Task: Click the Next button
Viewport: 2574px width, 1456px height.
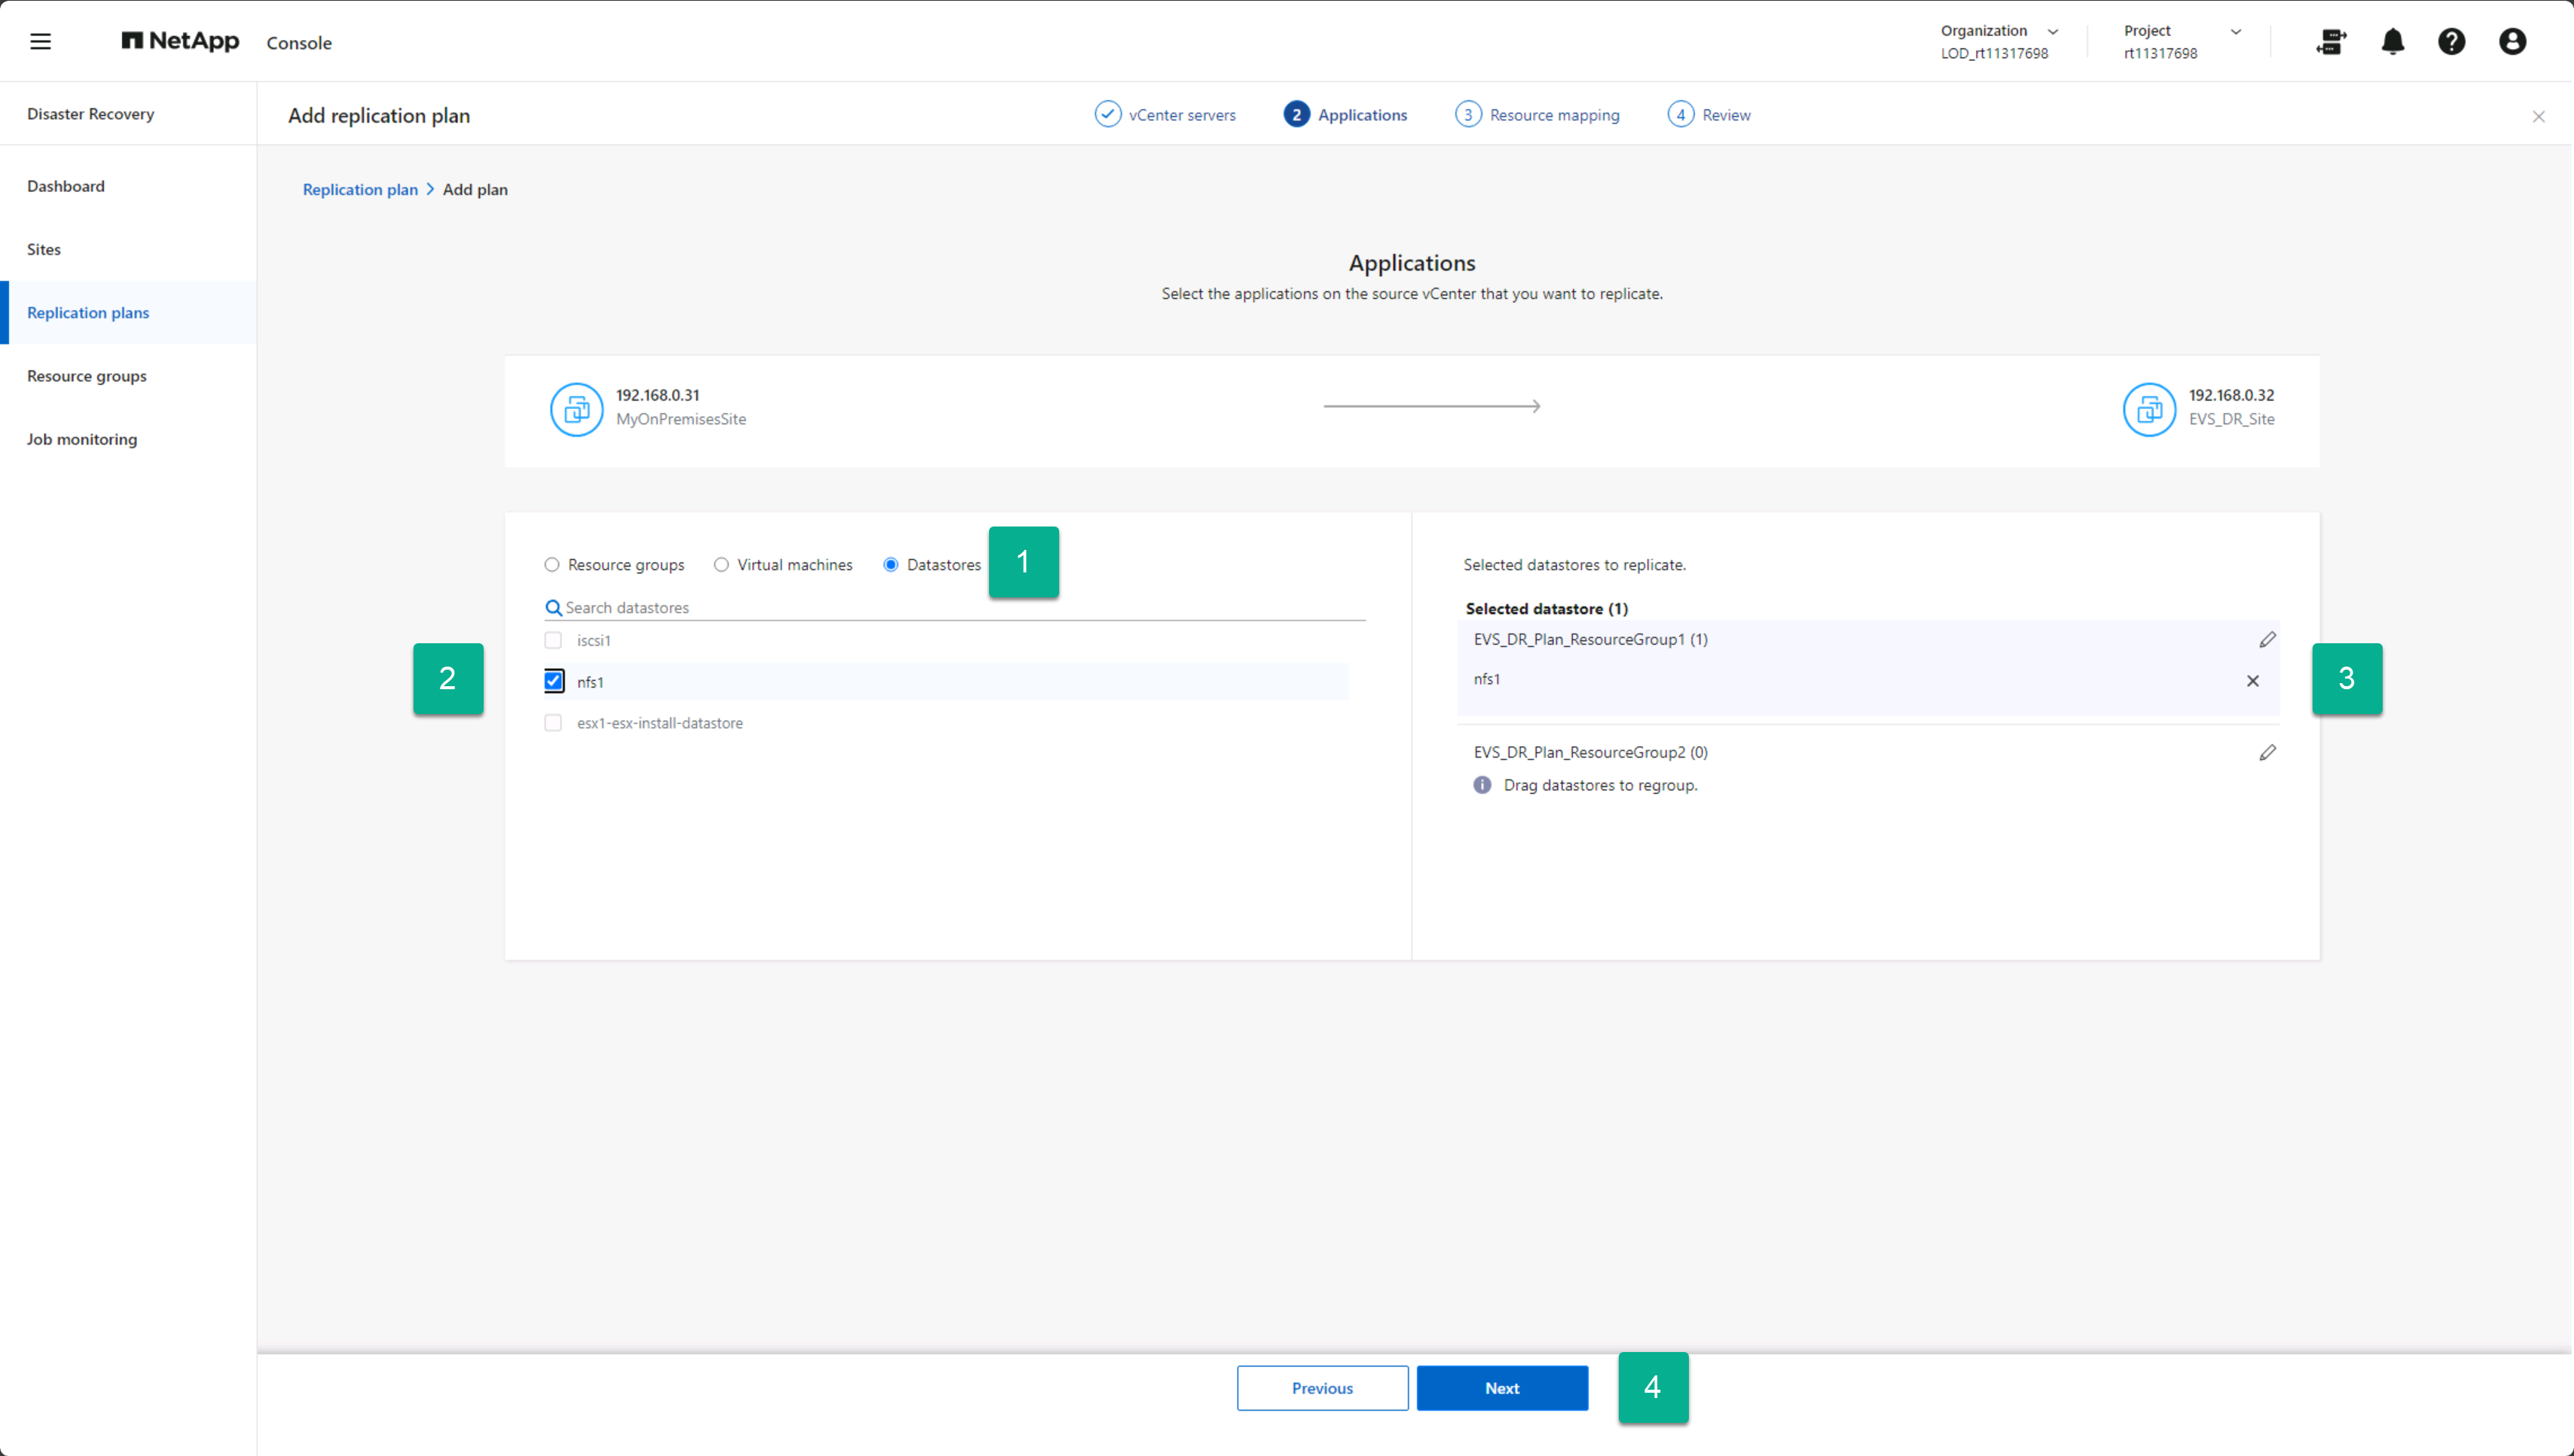Action: point(1501,1388)
